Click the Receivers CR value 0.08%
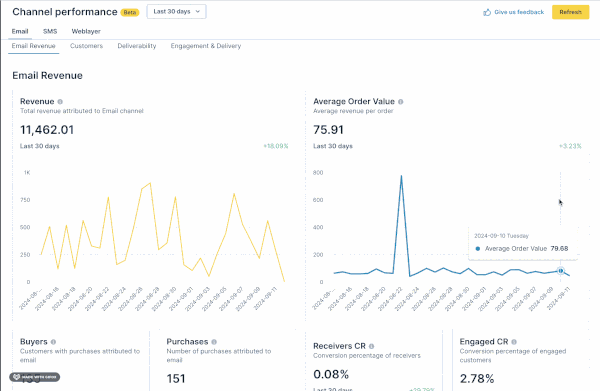 tap(331, 374)
